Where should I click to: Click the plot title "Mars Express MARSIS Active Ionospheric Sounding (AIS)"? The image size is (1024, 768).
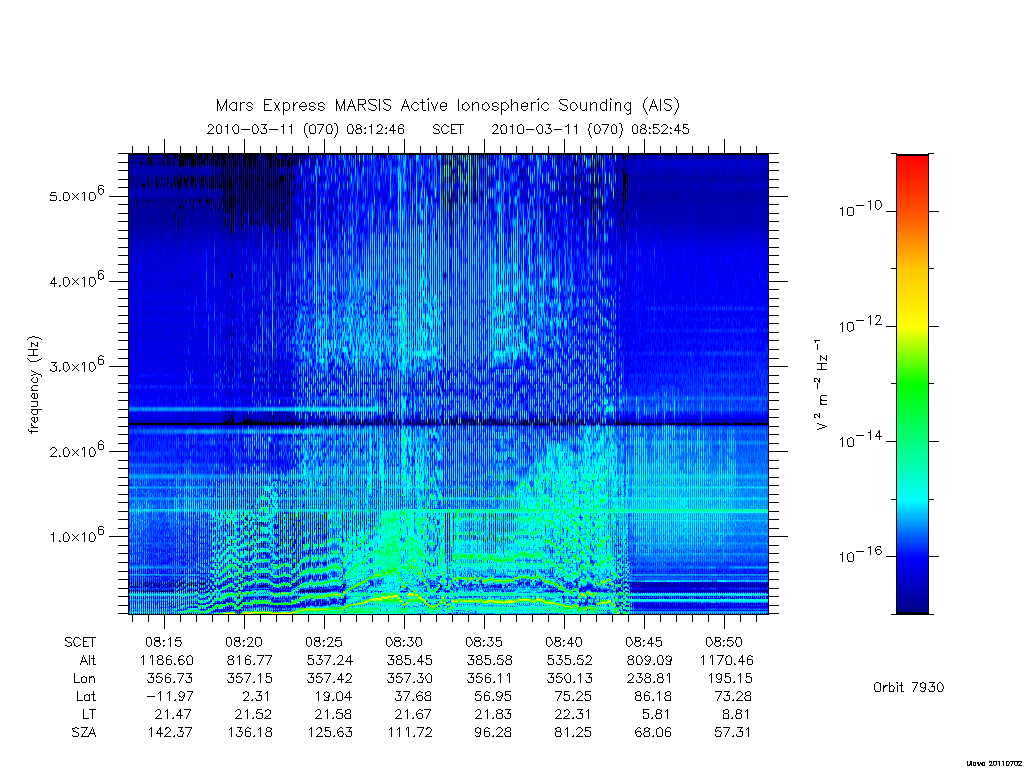point(448,105)
